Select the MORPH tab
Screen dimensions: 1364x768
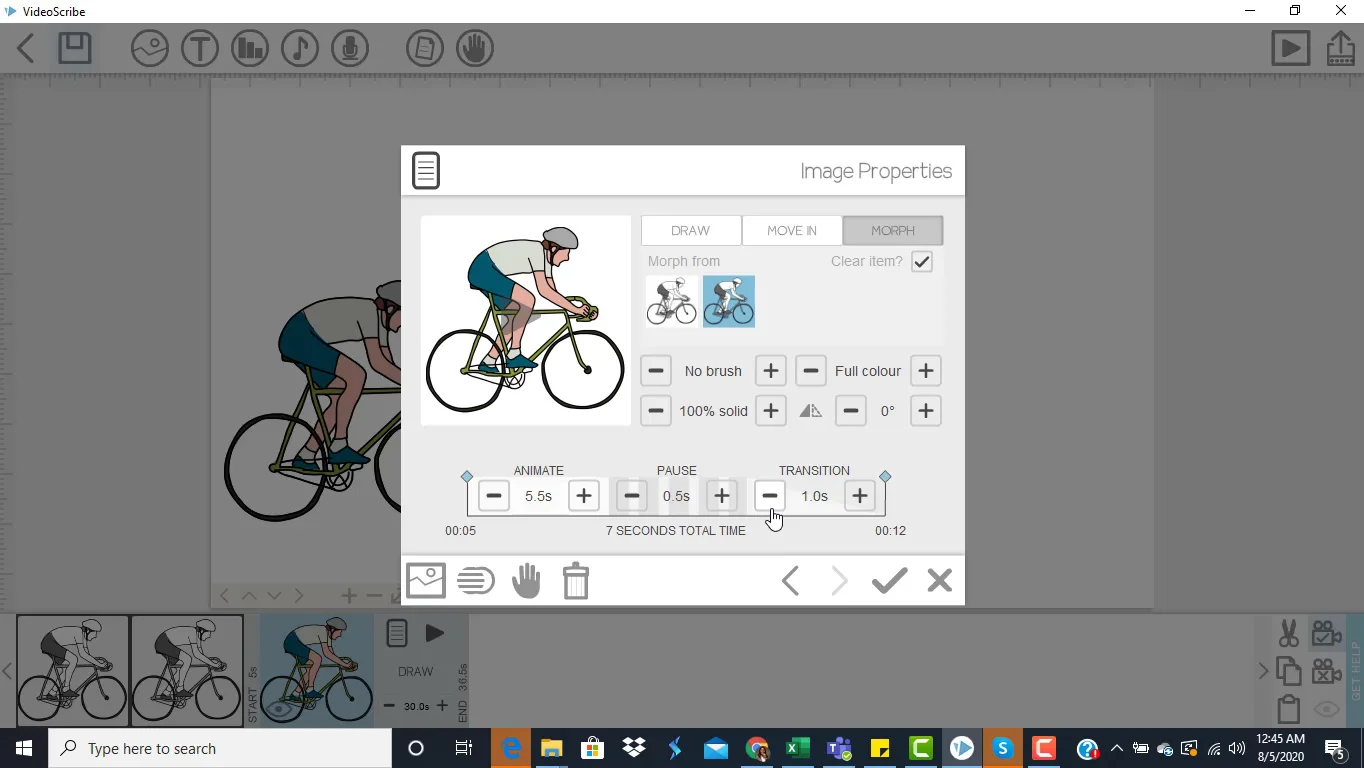pos(893,230)
